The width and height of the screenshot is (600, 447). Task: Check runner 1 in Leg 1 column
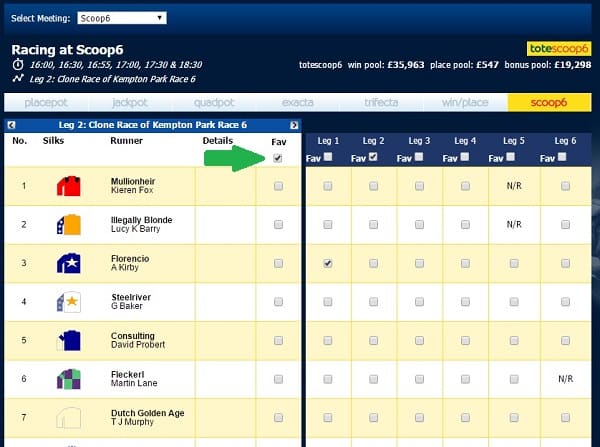(328, 186)
